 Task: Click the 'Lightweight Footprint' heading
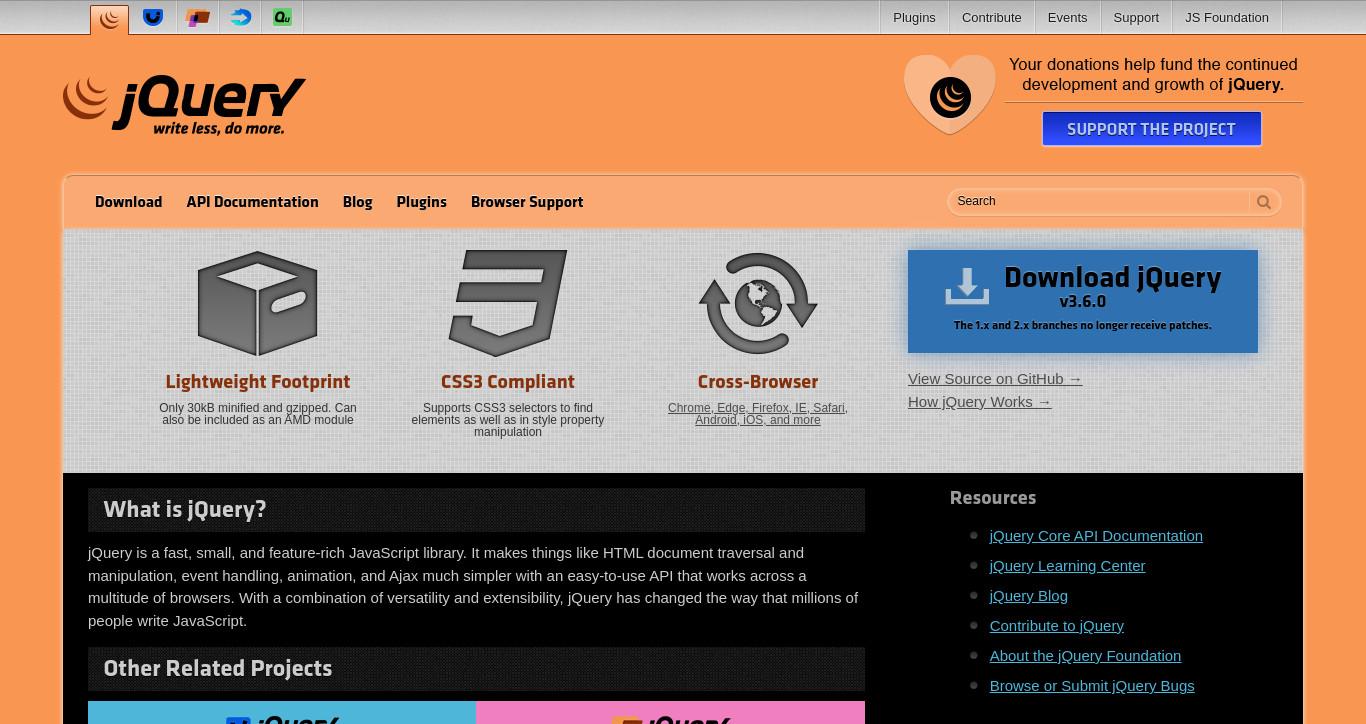click(x=258, y=382)
